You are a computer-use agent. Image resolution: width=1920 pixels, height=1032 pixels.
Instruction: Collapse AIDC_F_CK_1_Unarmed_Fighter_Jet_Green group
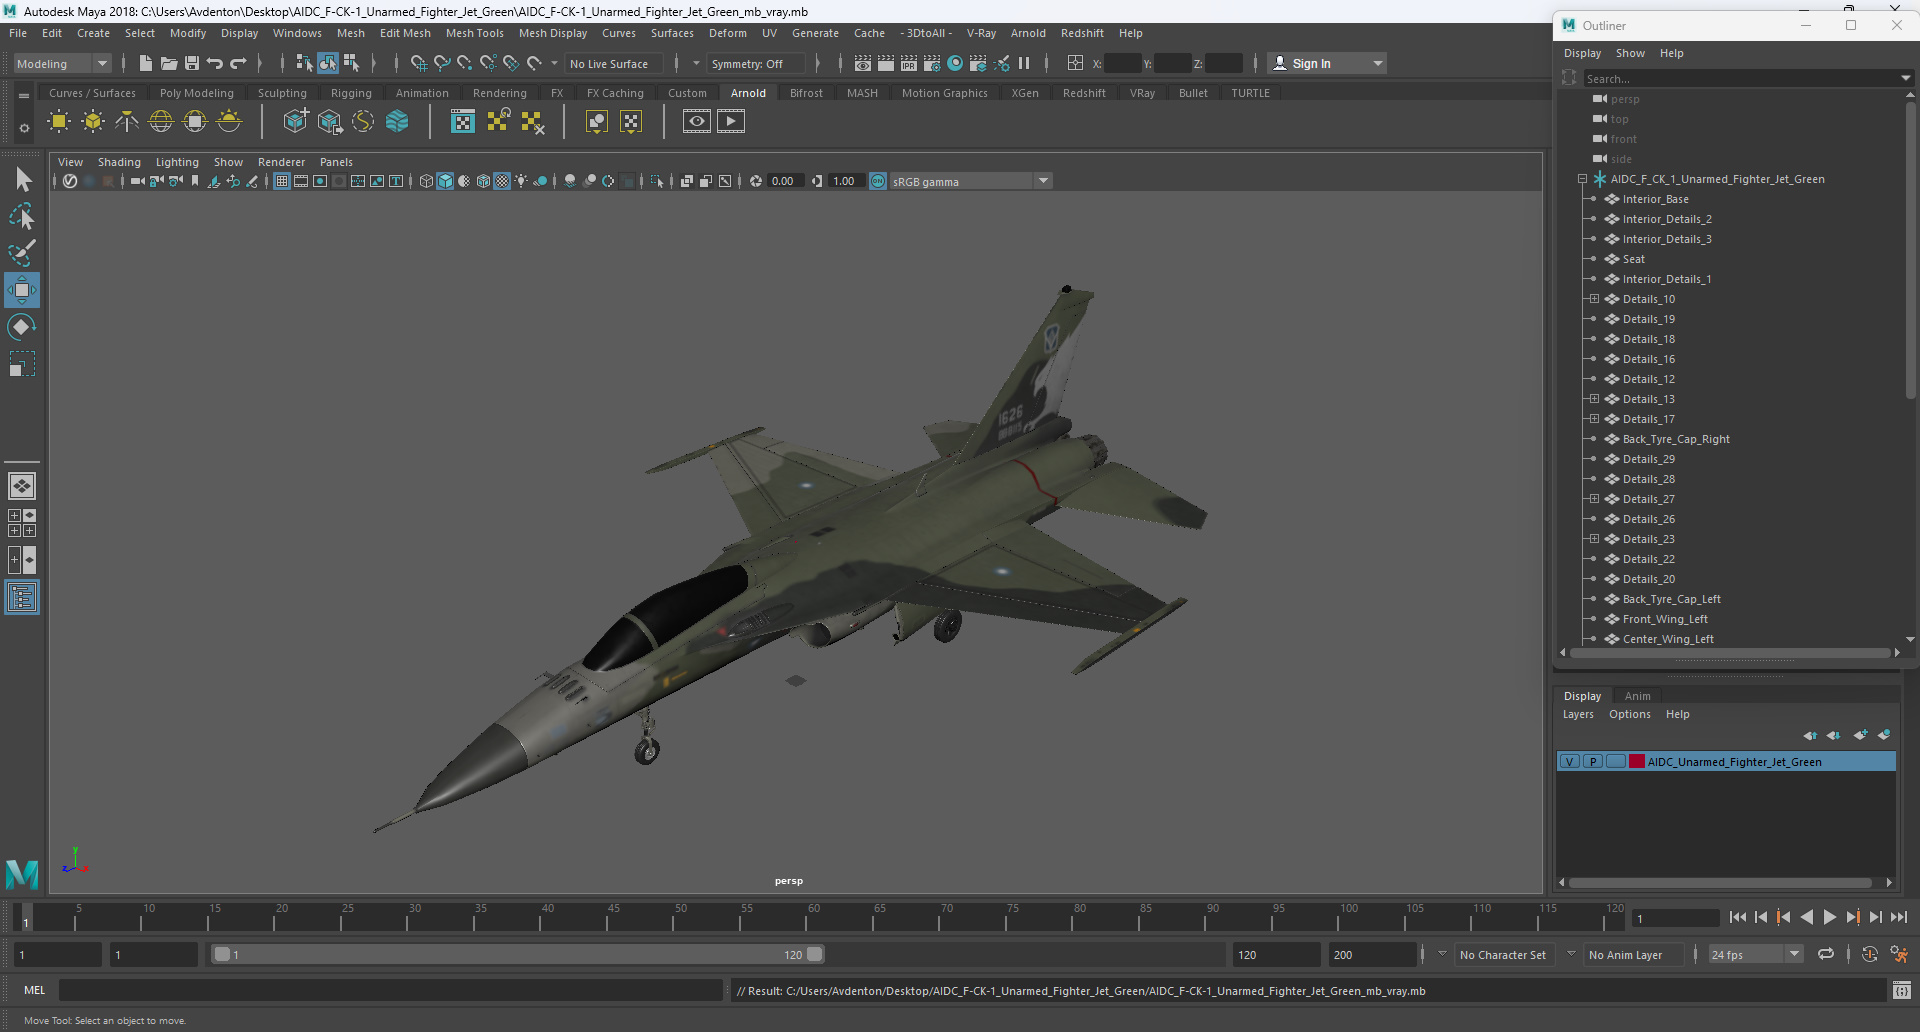pyautogui.click(x=1582, y=179)
